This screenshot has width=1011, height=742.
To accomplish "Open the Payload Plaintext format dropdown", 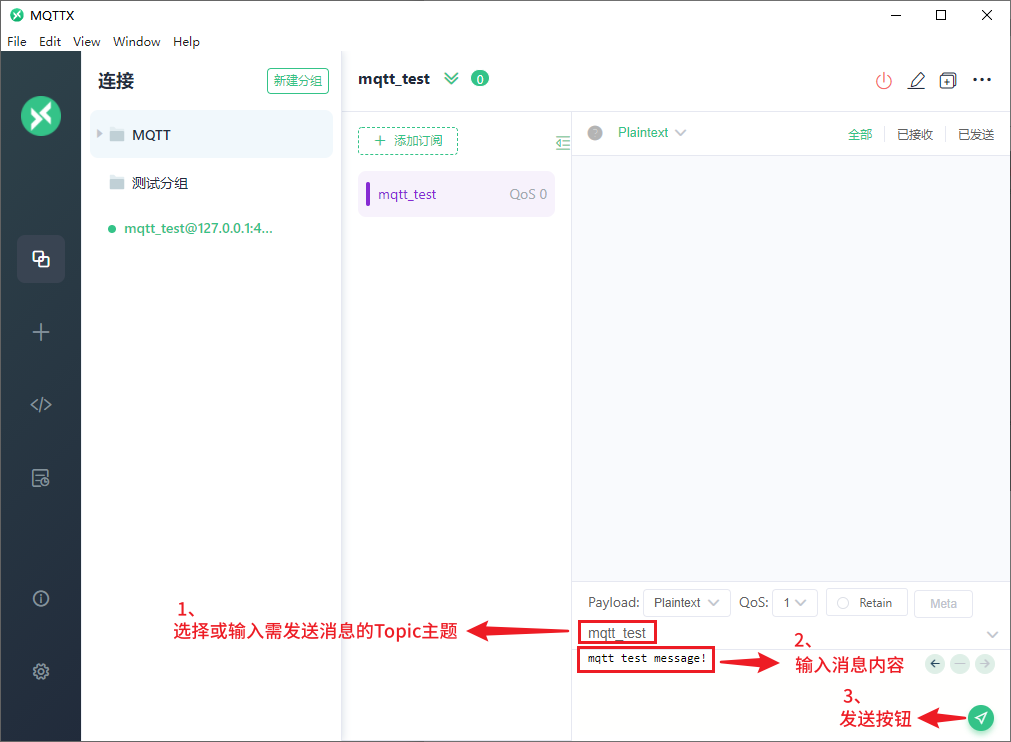I will pos(687,603).
